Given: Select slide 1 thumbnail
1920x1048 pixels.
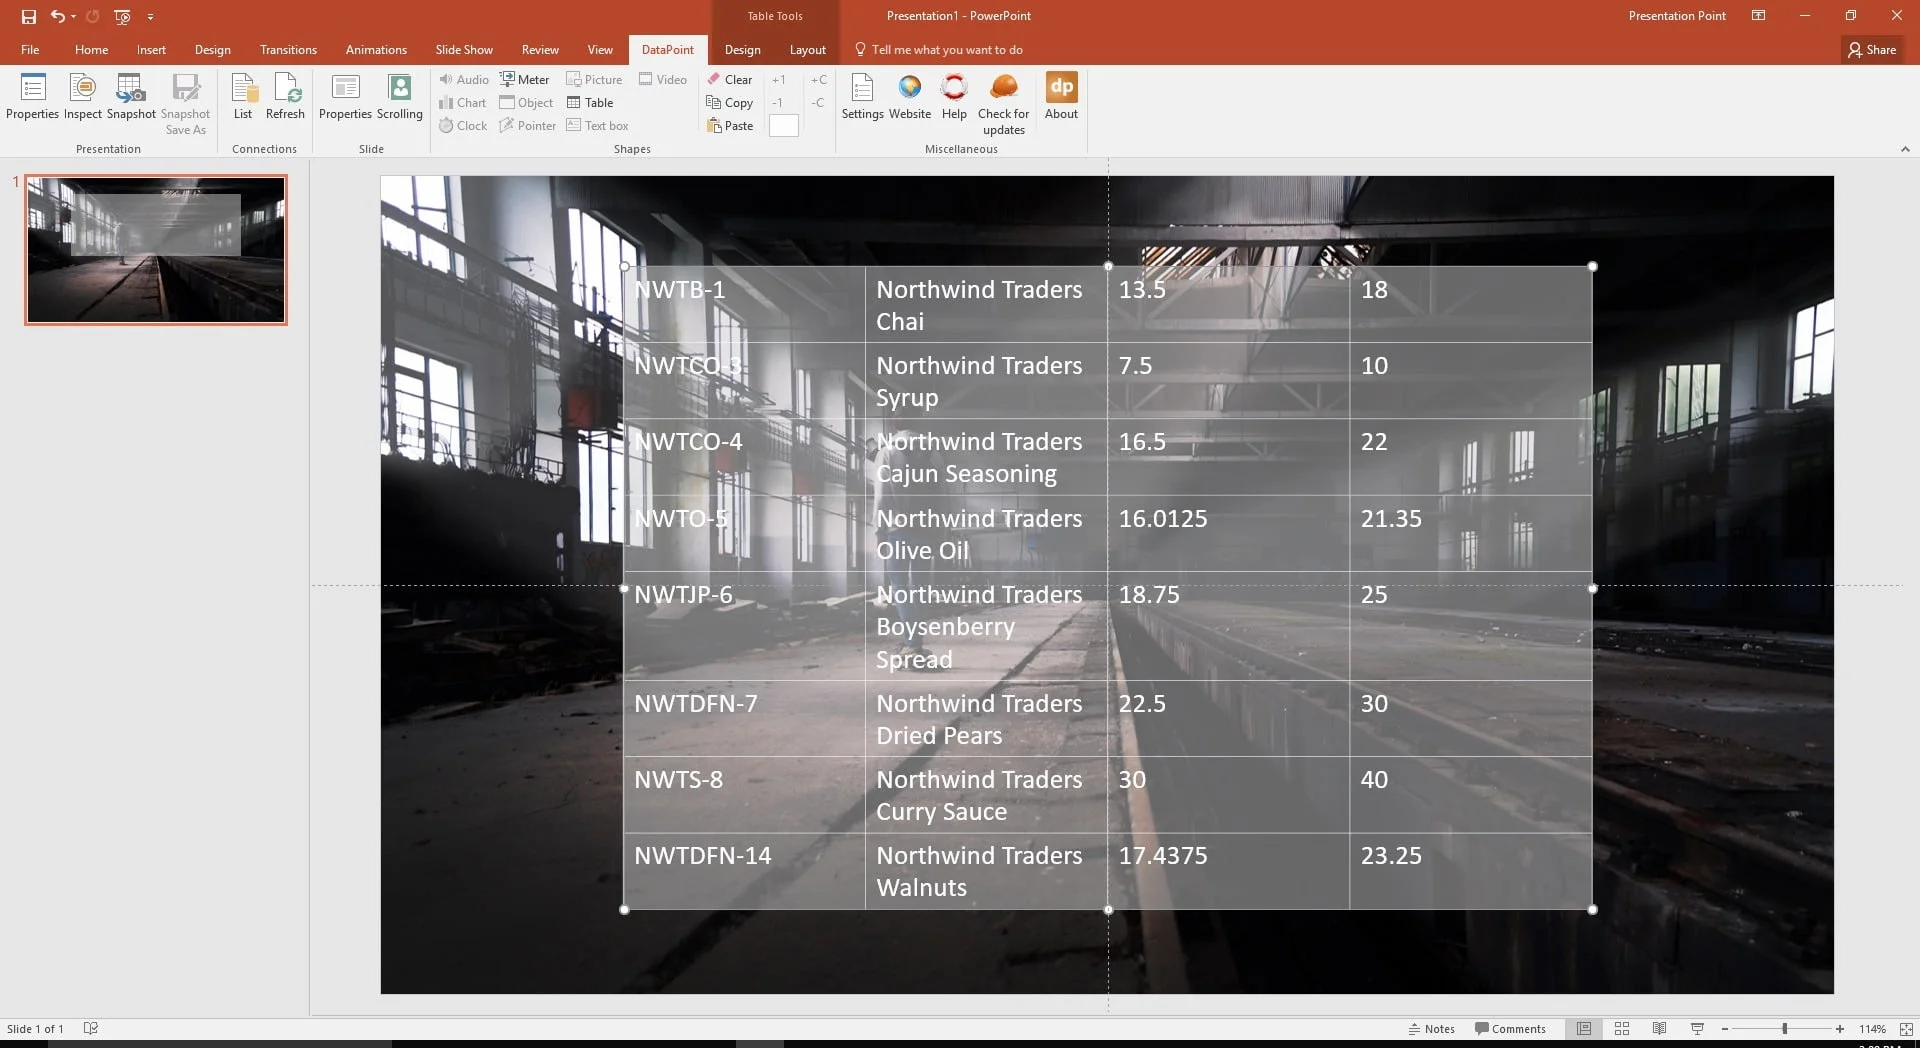Looking at the screenshot, I should 155,249.
